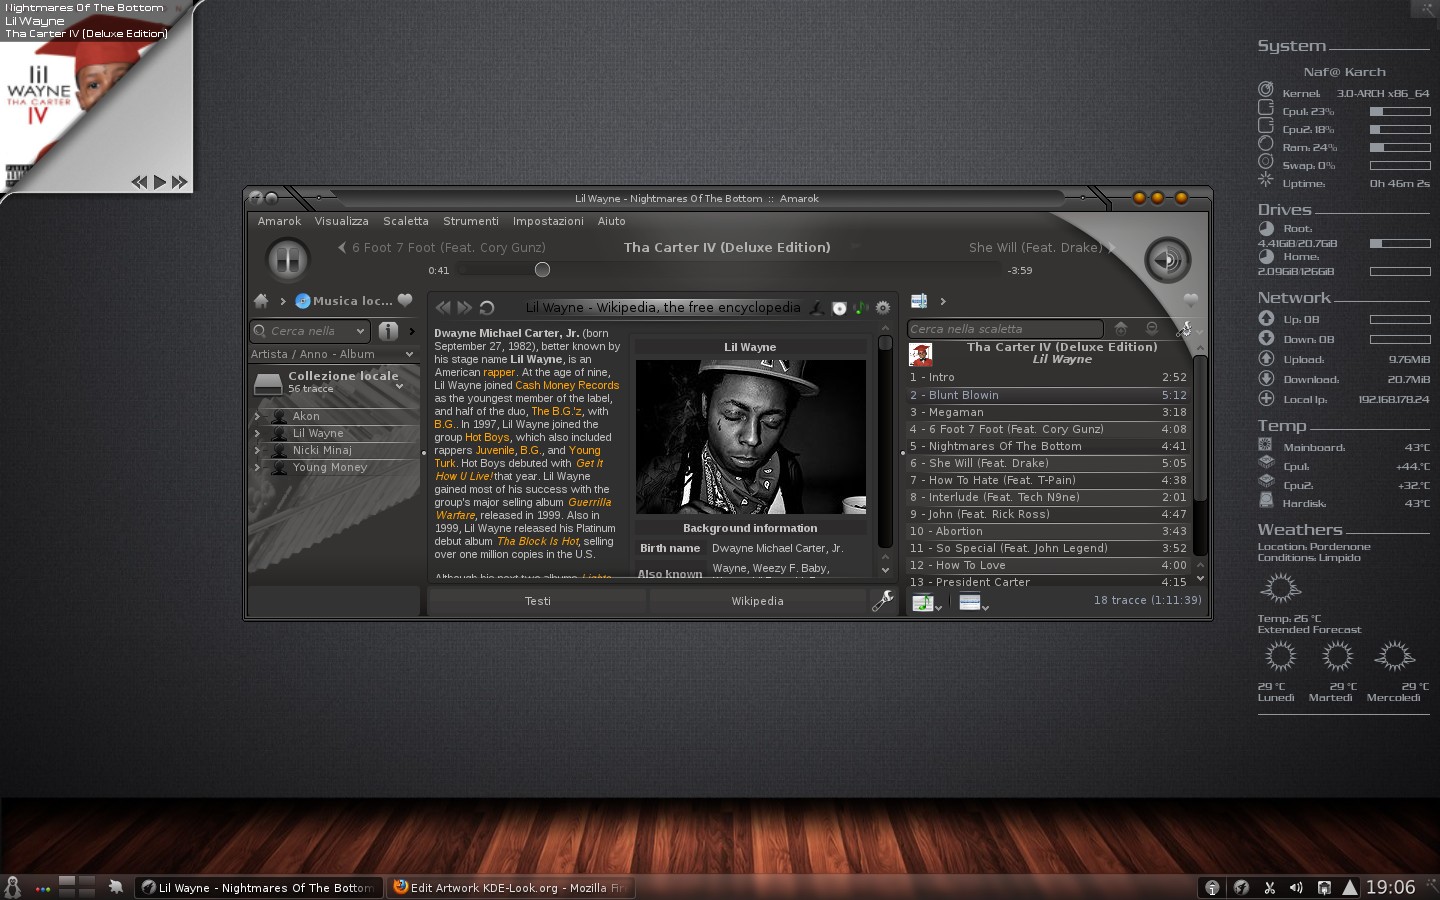
Task: Click the 19:06 taskbar clock
Action: [x=1390, y=887]
